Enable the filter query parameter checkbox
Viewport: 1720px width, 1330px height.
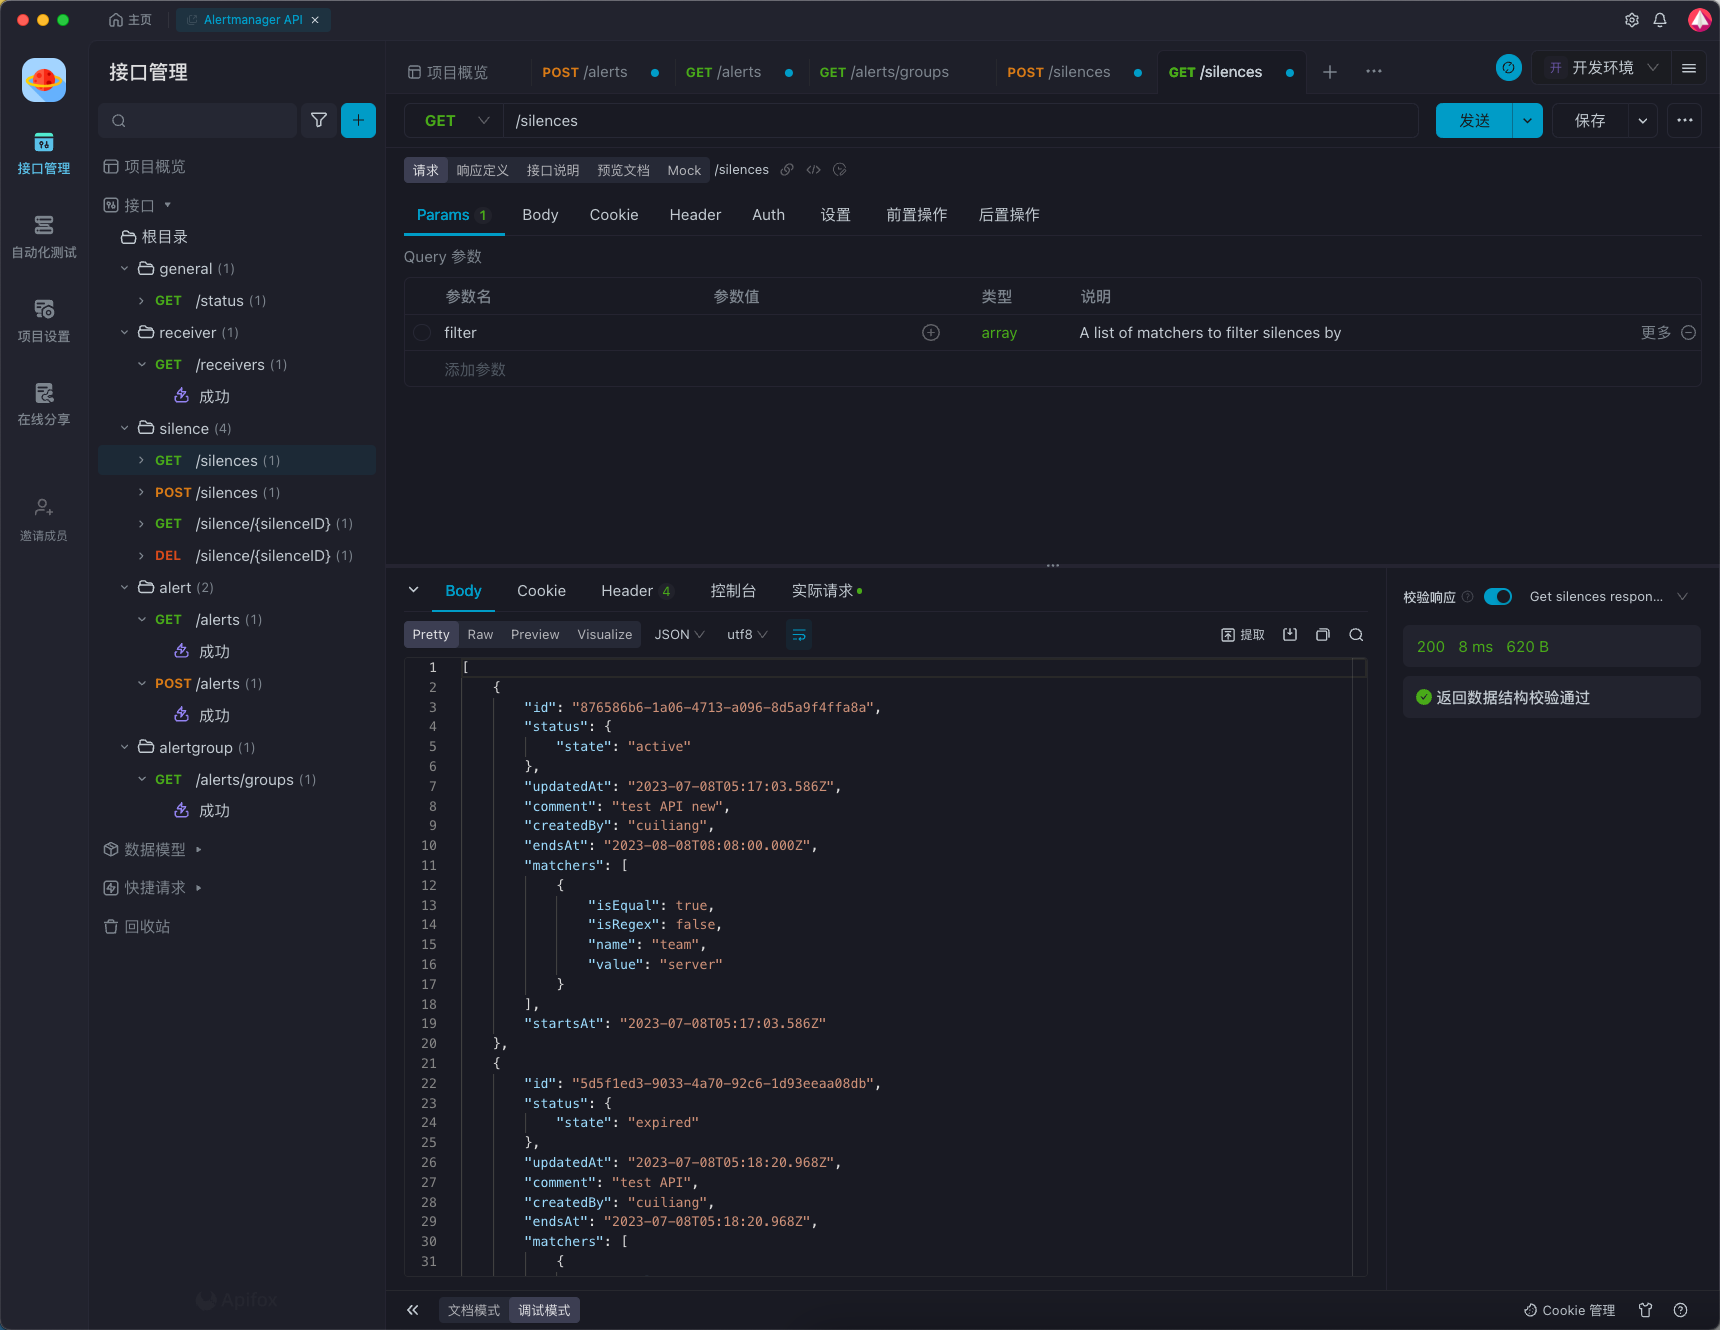pos(422,333)
